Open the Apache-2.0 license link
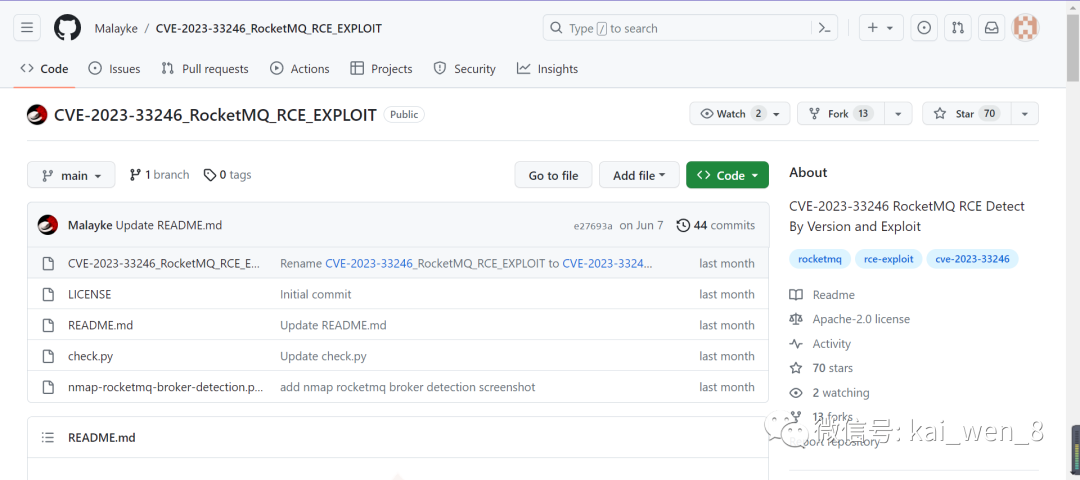Screen dimensions: 1080x480 (x=861, y=319)
